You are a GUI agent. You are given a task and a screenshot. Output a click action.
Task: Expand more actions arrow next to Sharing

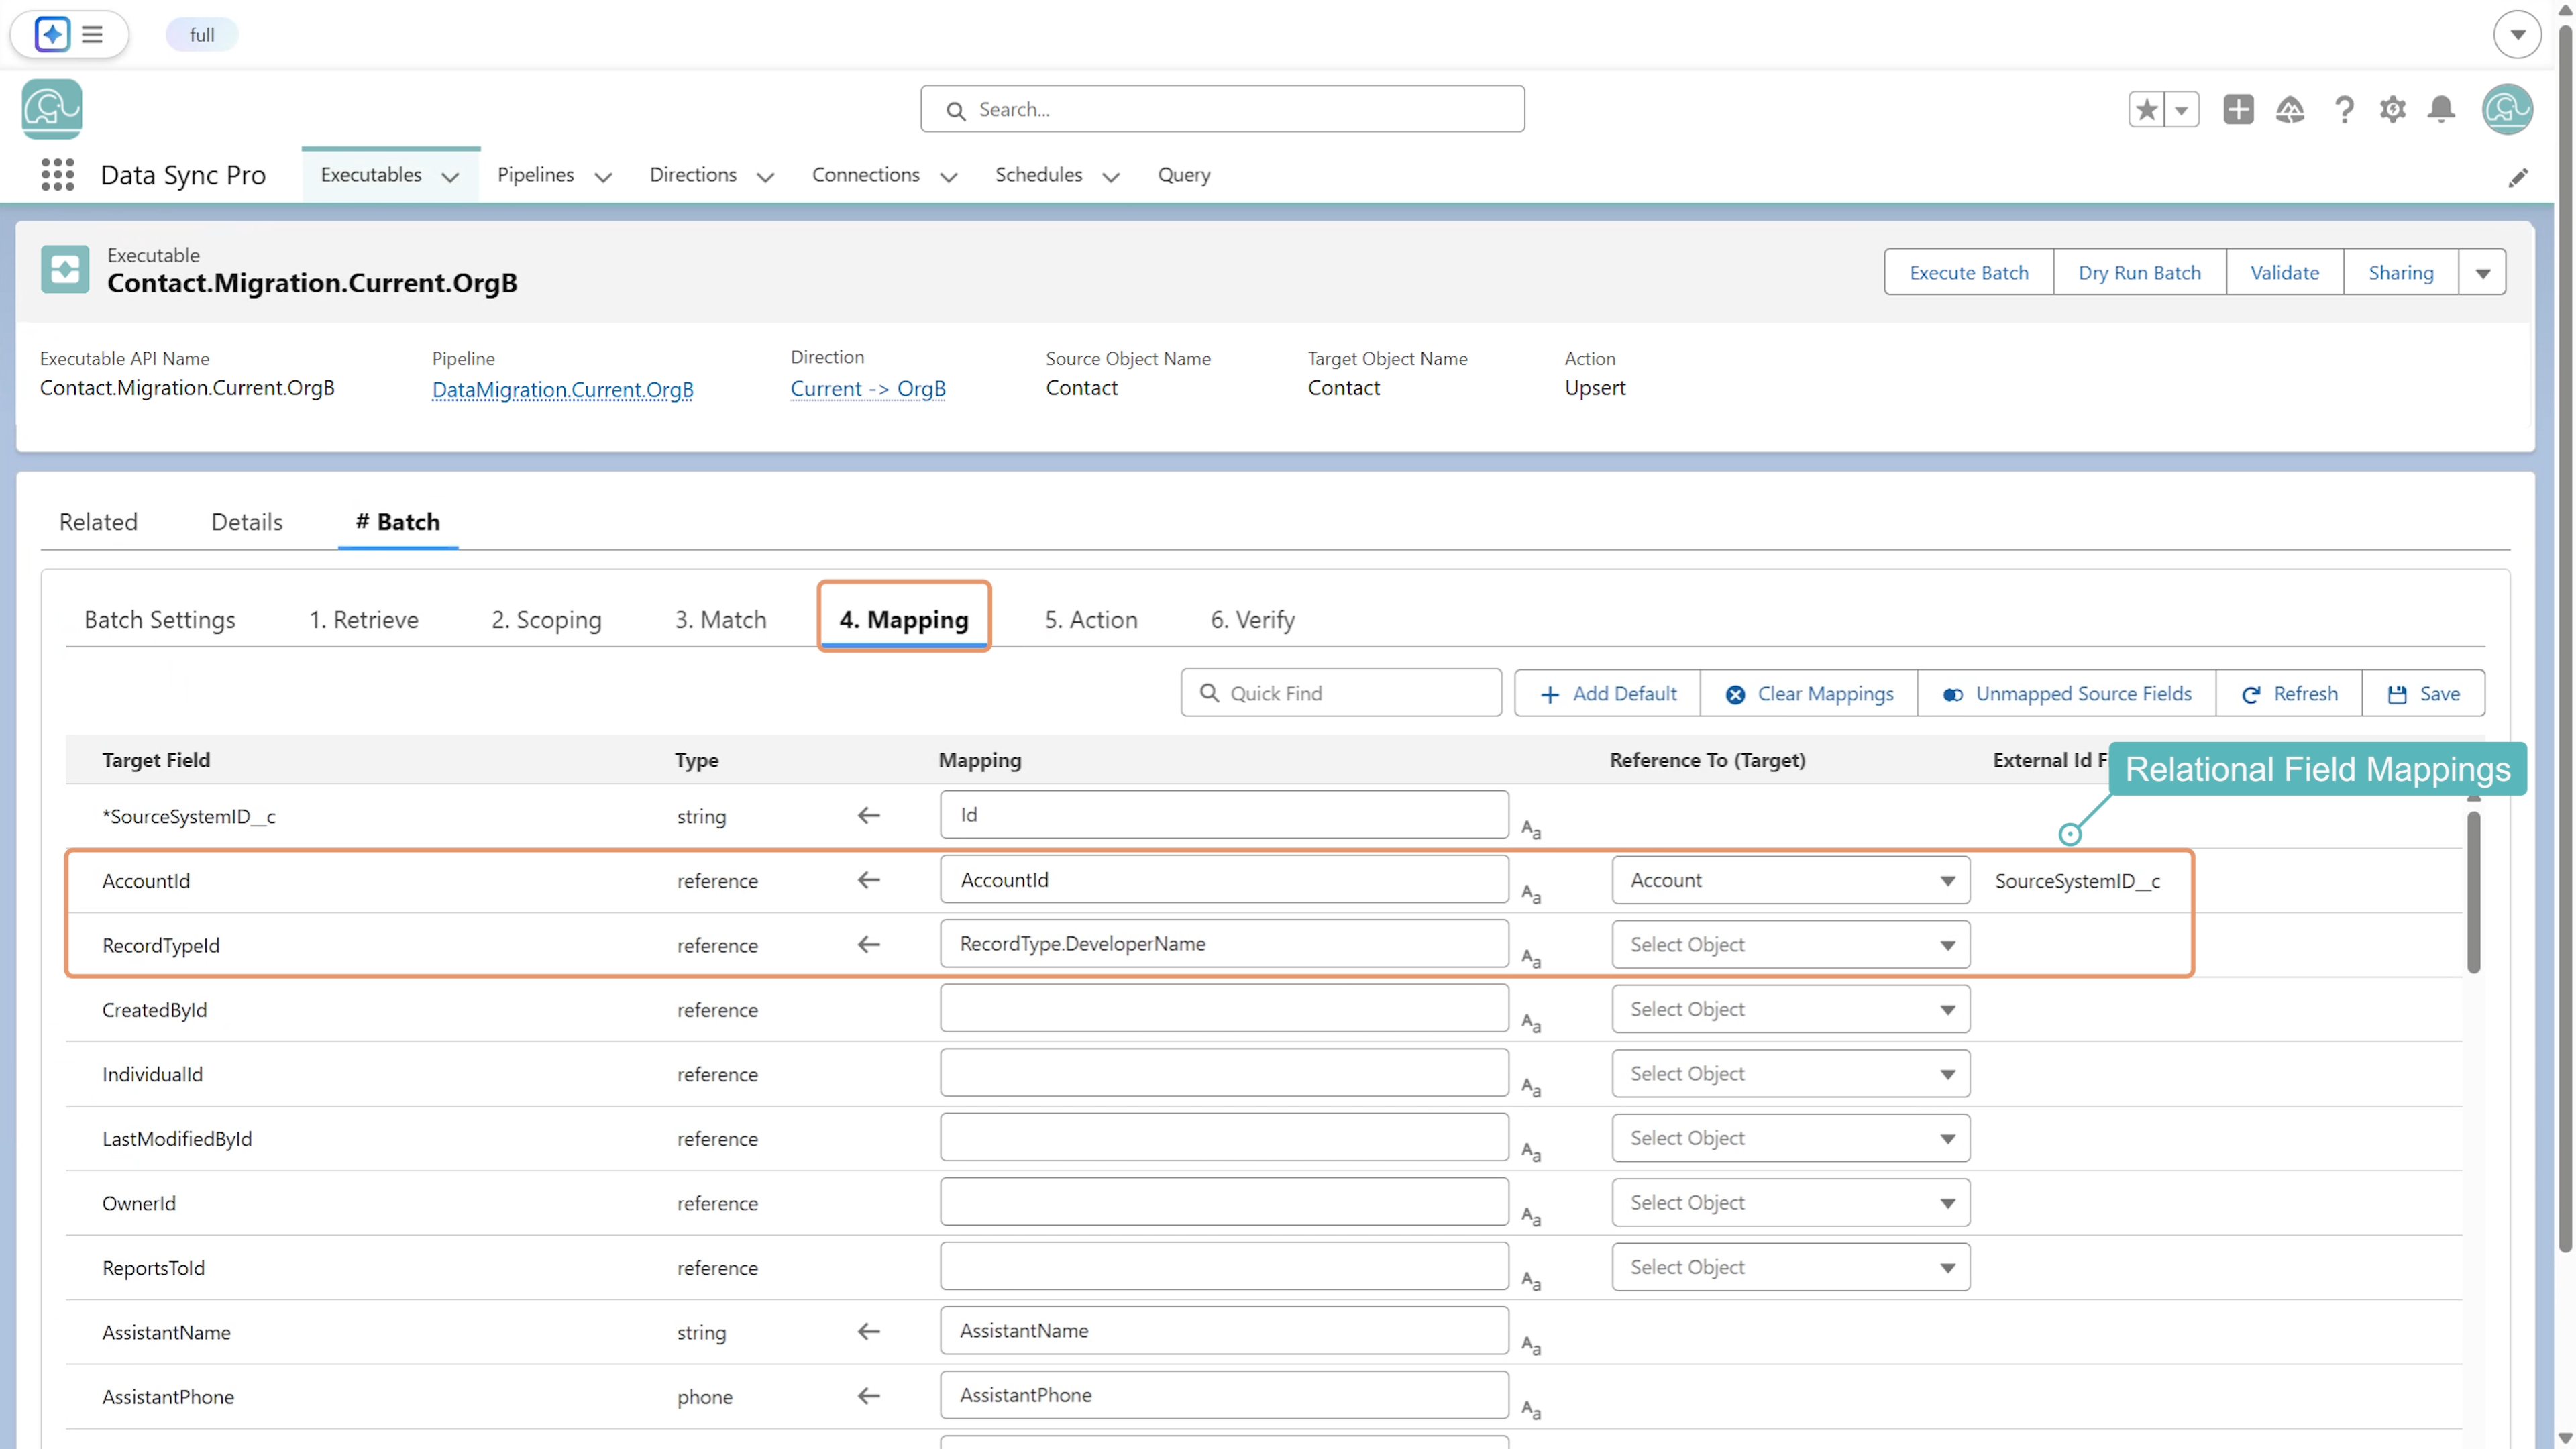[2482, 273]
